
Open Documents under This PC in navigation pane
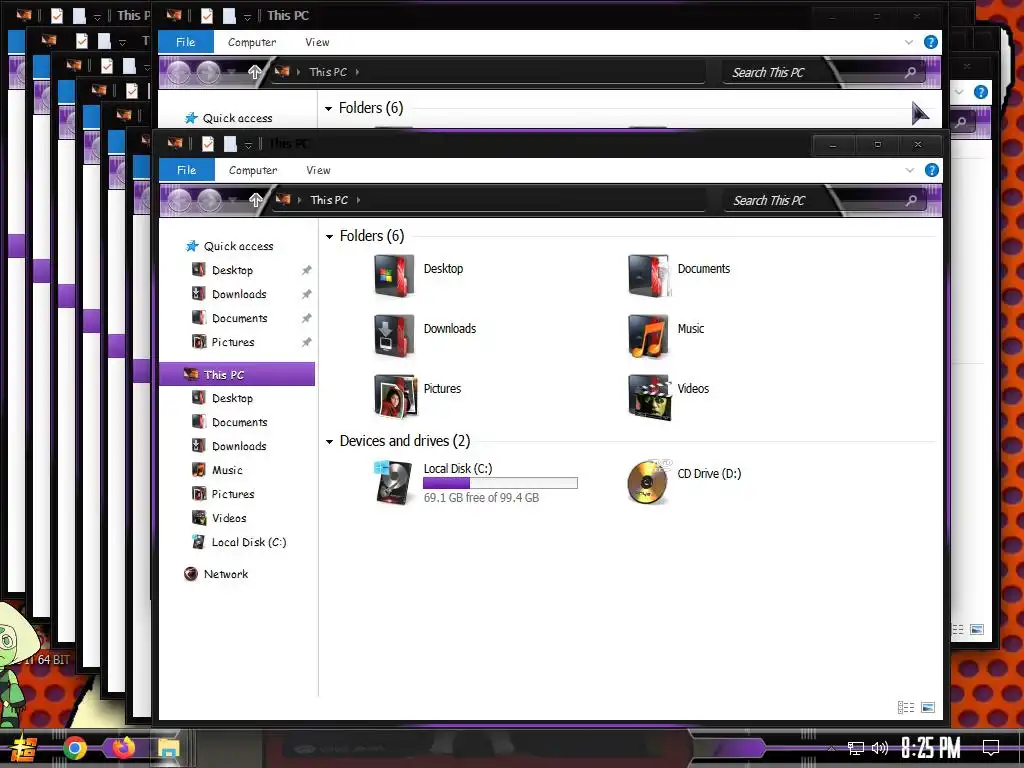pos(239,423)
